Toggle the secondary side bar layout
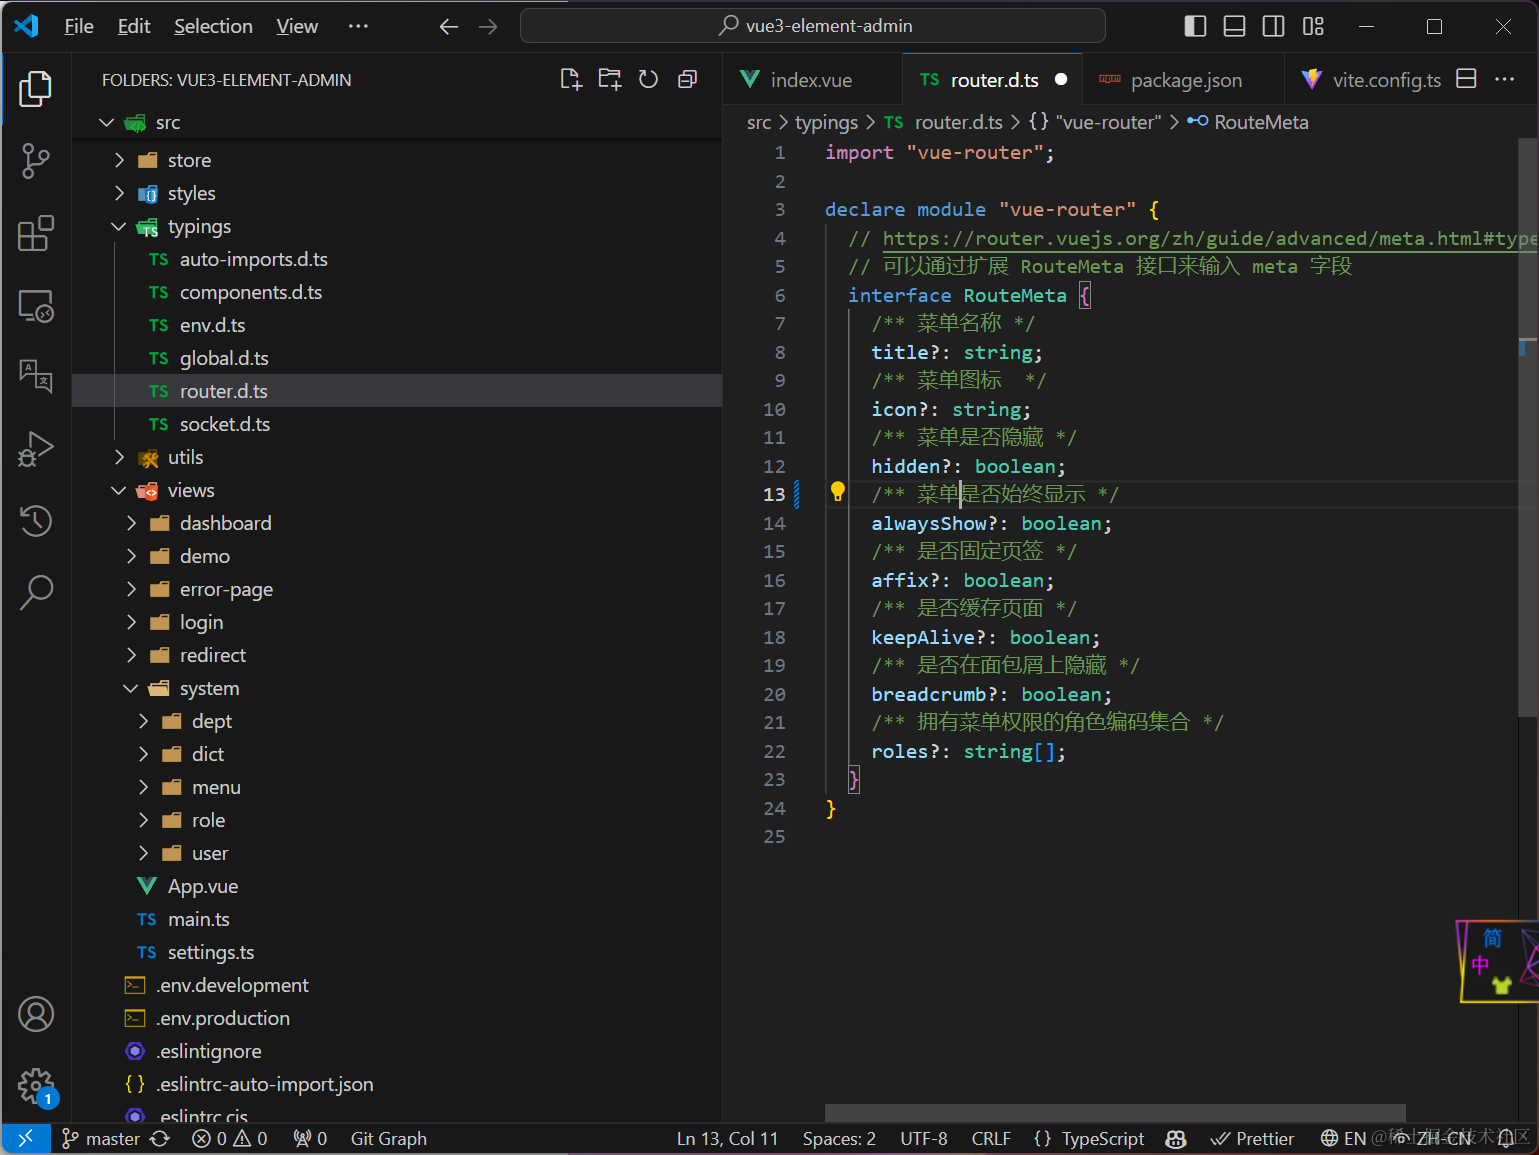 tap(1273, 26)
